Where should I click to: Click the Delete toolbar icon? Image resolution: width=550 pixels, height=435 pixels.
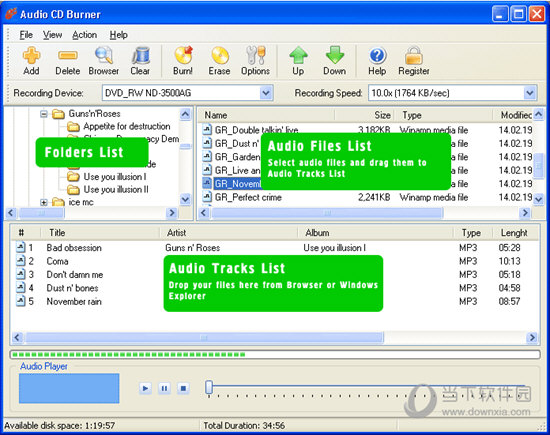pyautogui.click(x=68, y=55)
